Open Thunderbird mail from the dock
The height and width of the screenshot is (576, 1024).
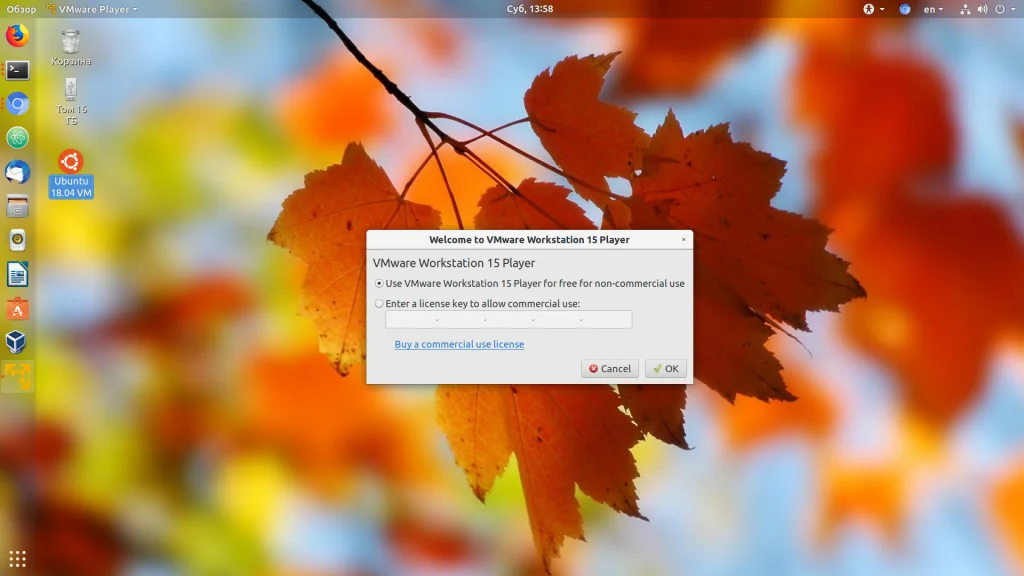(18, 172)
